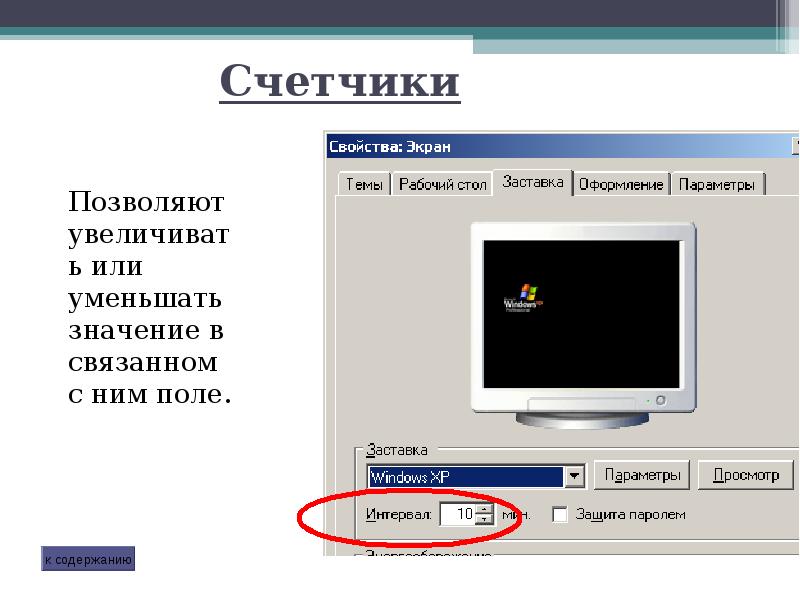Enable the Защита паролем checkbox
Viewport: 800px width, 600px height.
(x=560, y=514)
